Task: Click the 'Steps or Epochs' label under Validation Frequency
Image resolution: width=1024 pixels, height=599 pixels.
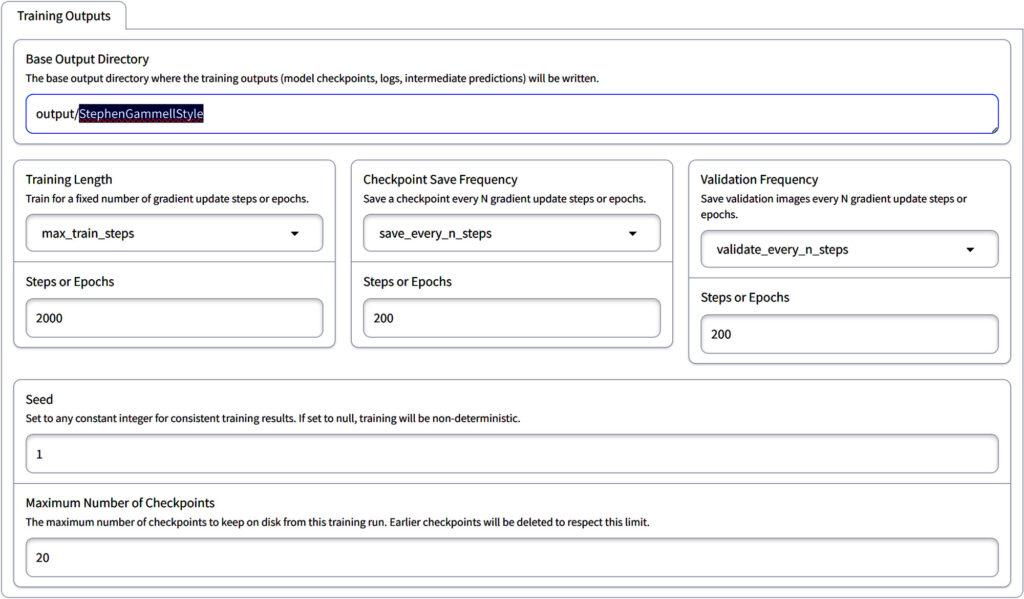Action: tap(745, 298)
